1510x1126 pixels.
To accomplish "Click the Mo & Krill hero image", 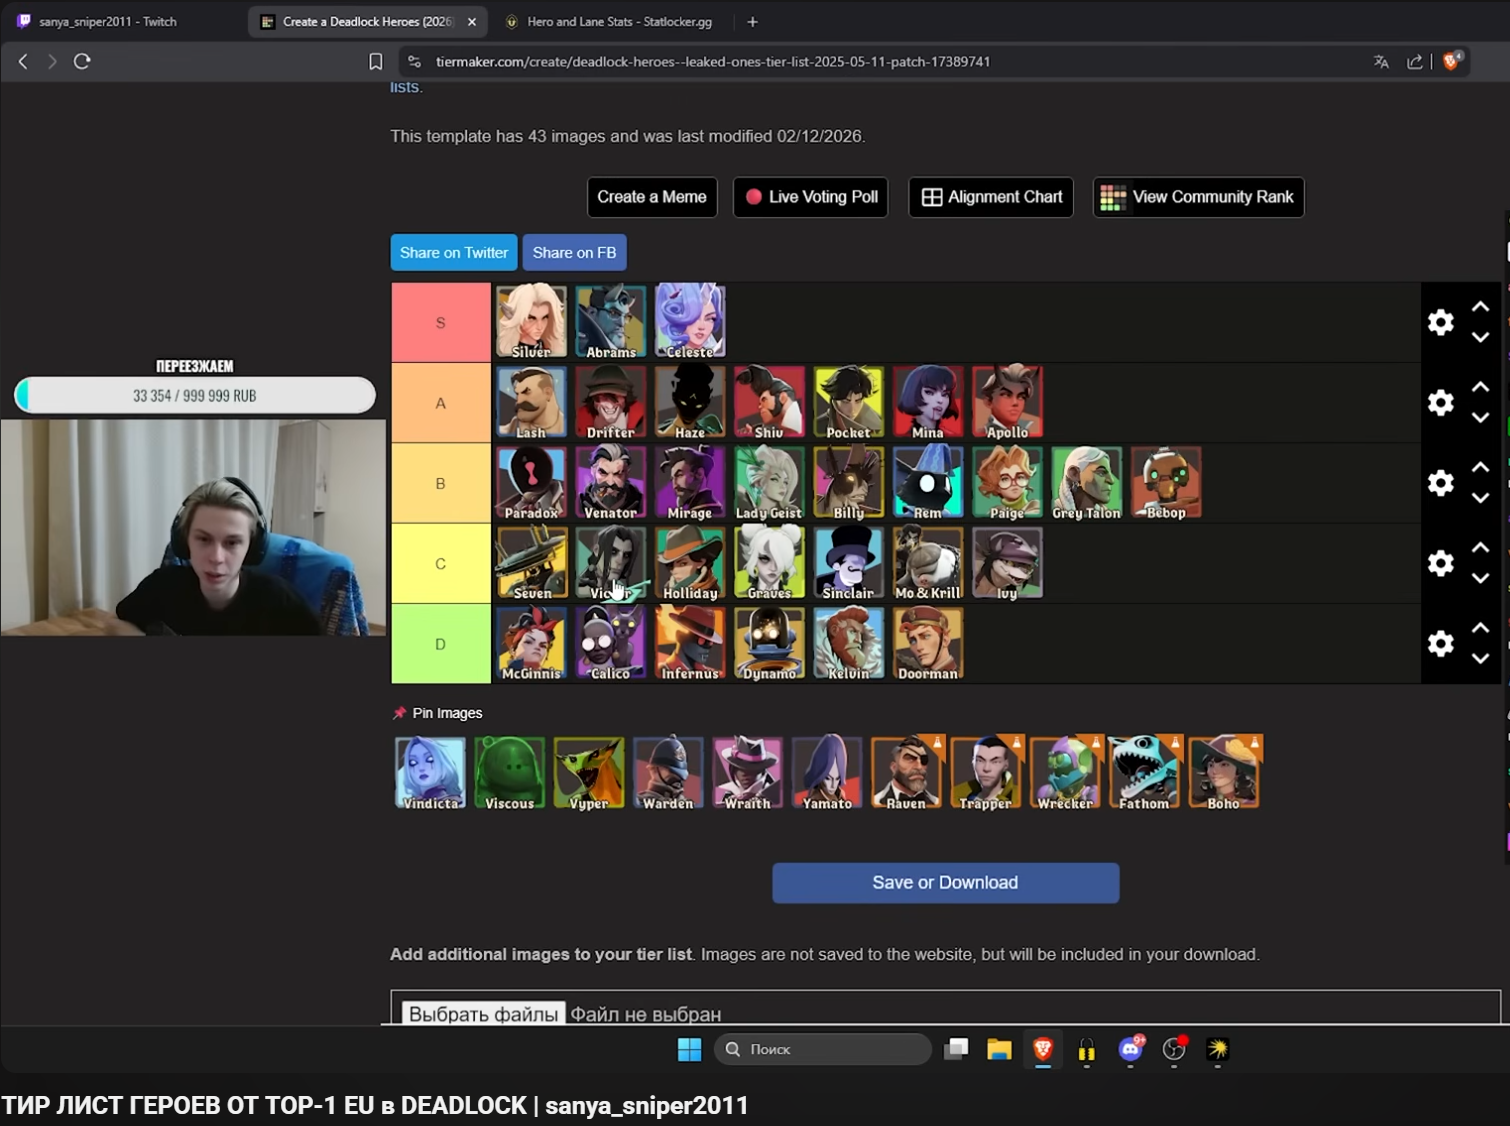I will tap(928, 562).
